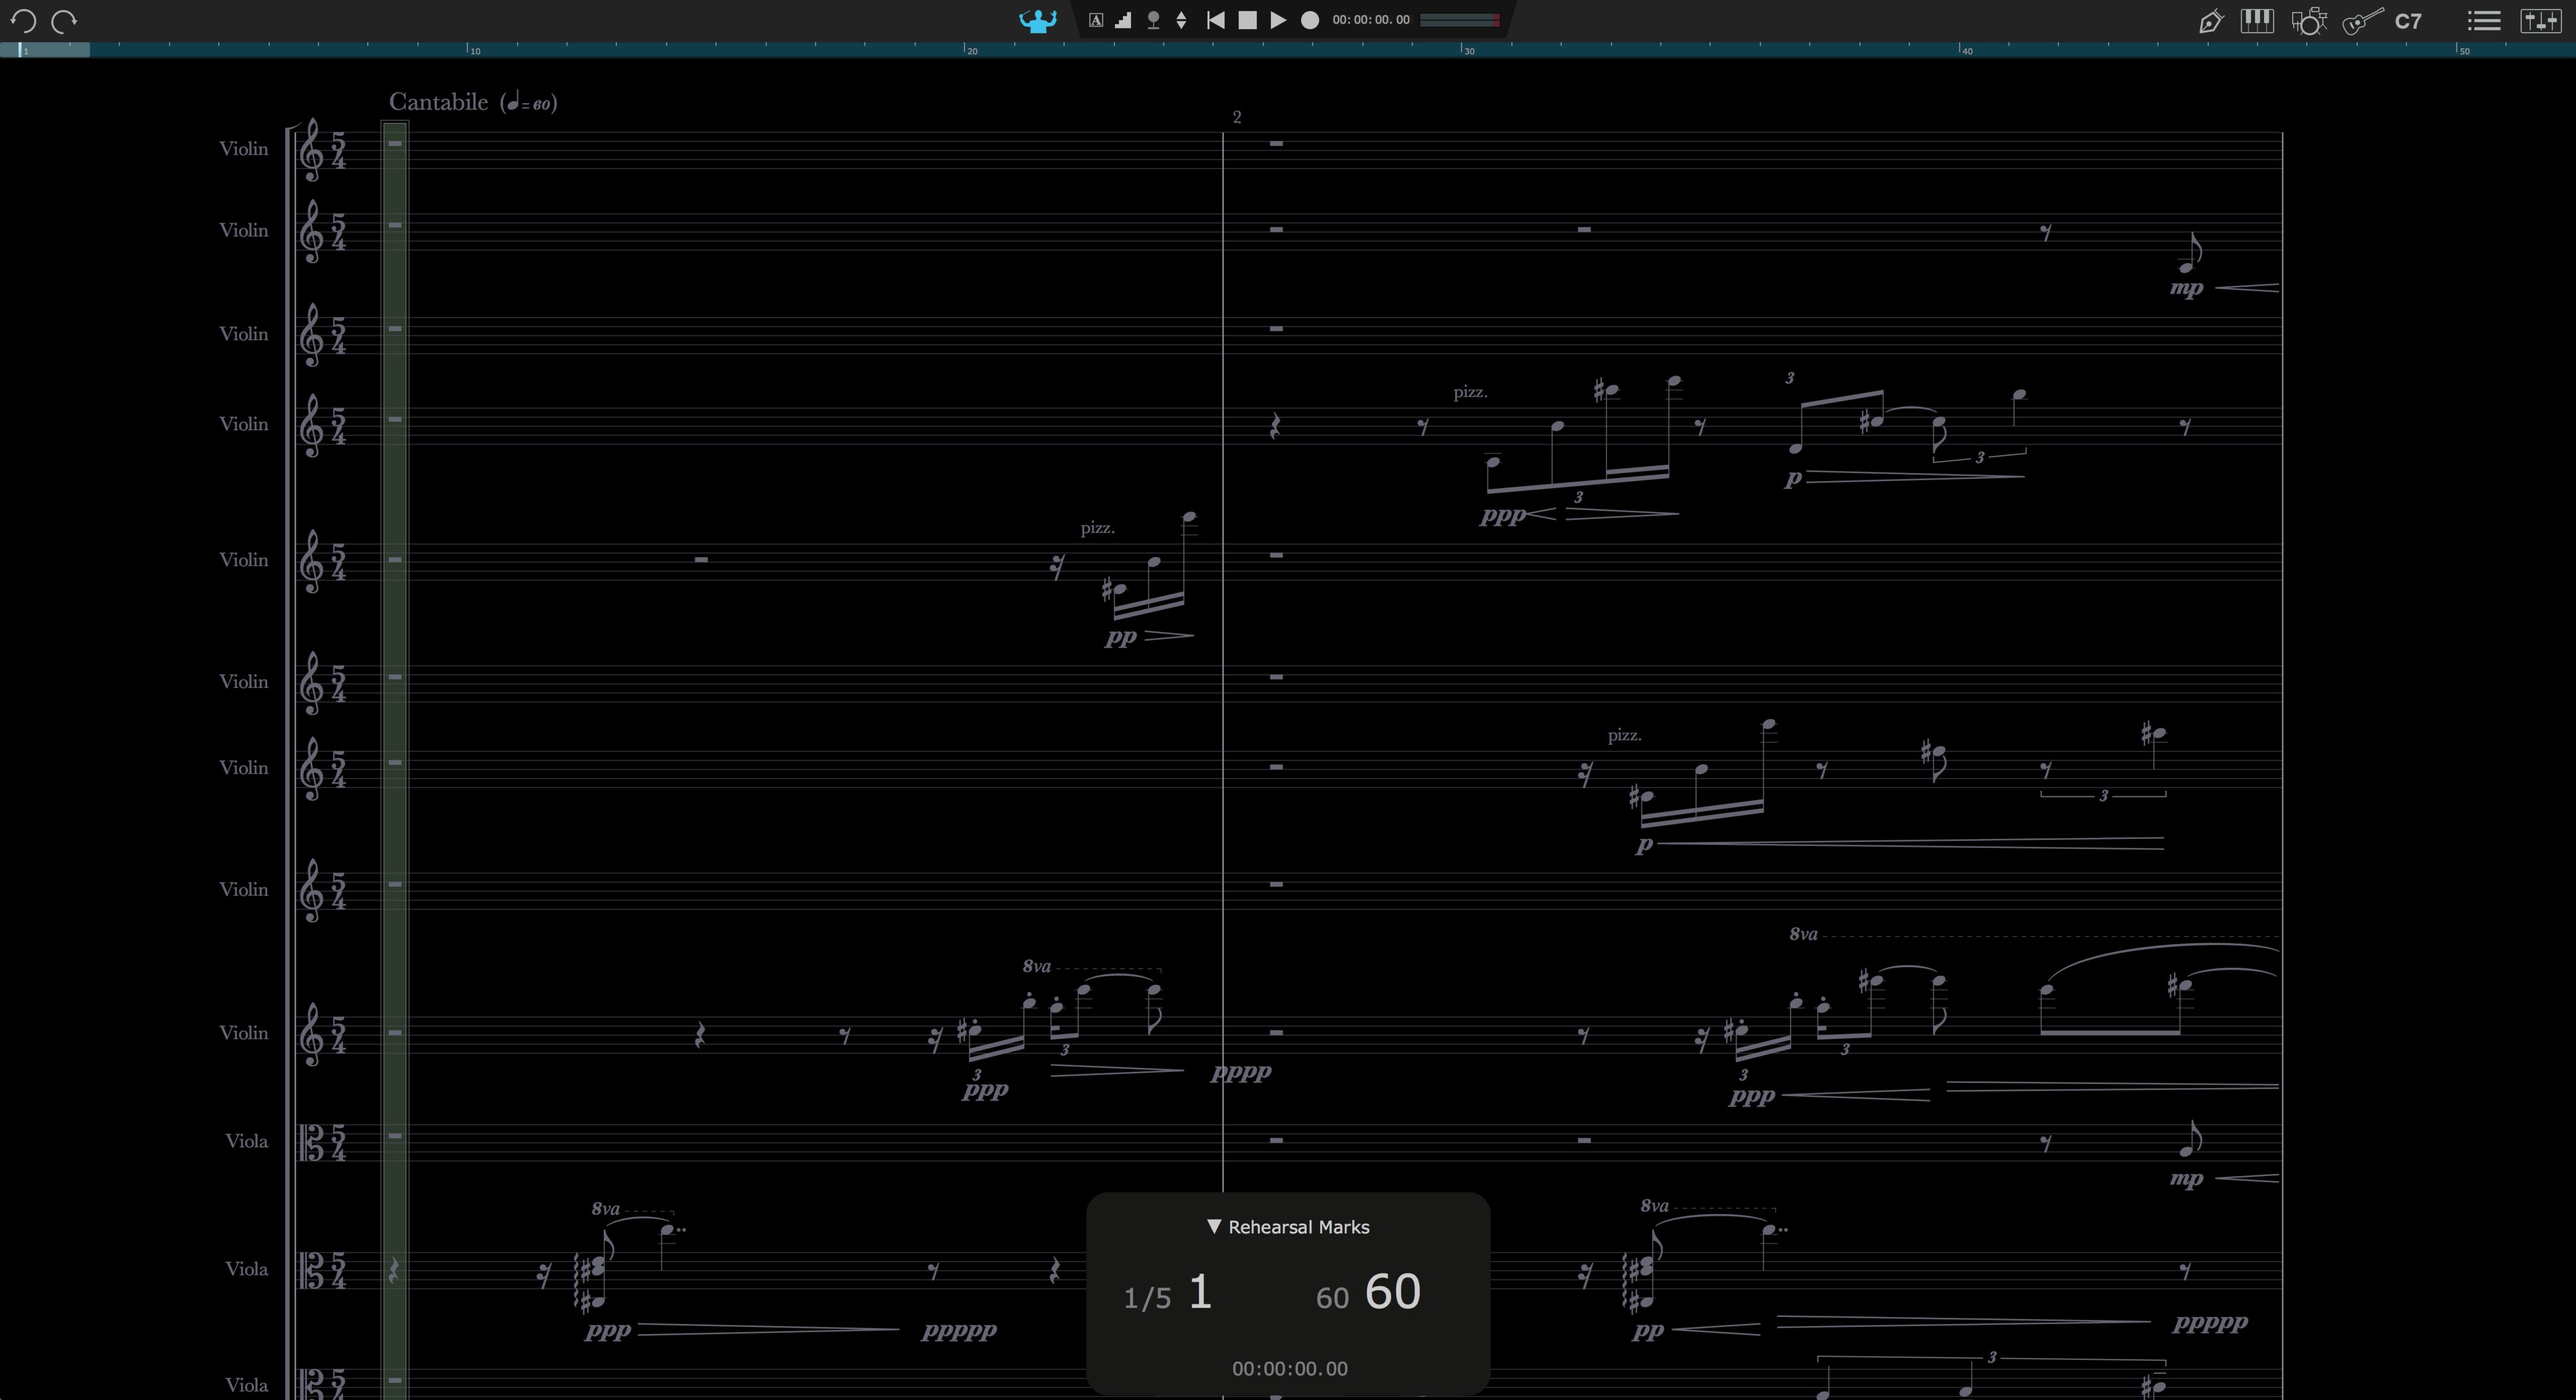Toggle the dynamics staircase control
Image resolution: width=2576 pixels, height=1400 pixels.
point(1123,19)
